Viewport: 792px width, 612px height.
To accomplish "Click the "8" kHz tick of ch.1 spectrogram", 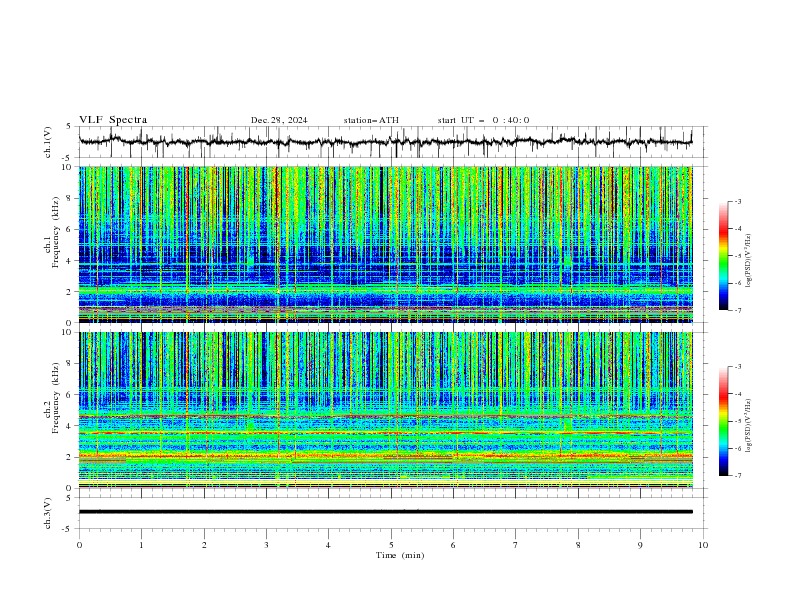I will (71, 198).
